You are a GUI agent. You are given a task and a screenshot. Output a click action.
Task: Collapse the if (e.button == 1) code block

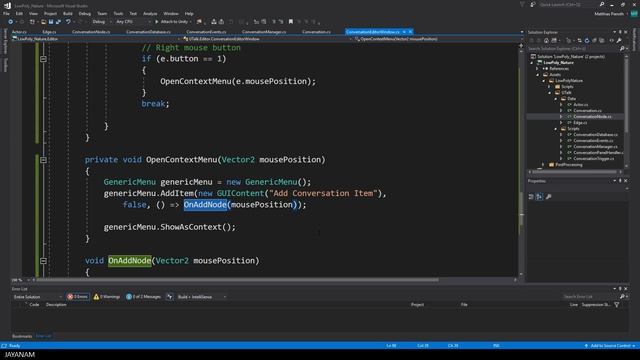click(x=43, y=59)
